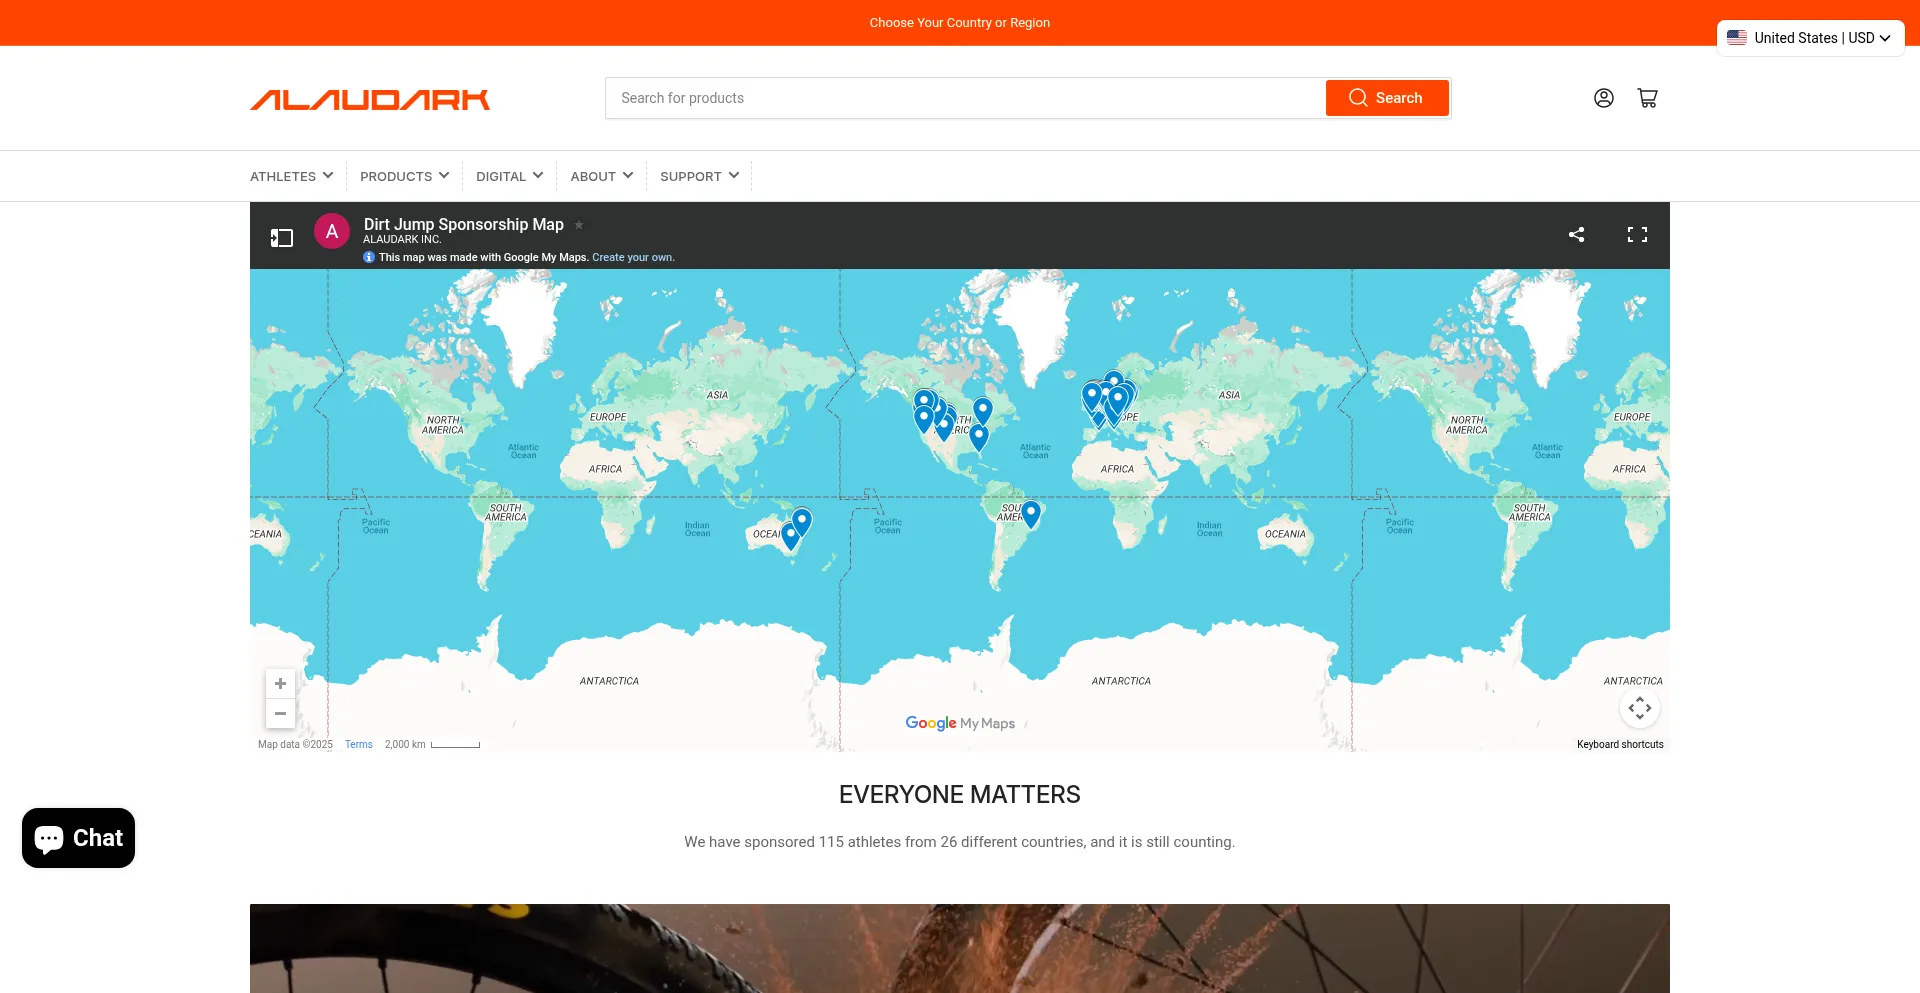Share the Dirt Jump Sponsorship Map

pos(1576,235)
